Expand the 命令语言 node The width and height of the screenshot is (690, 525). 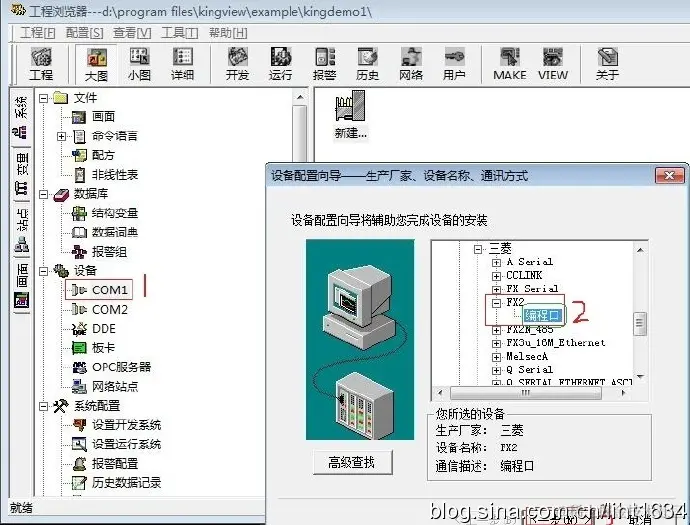(x=61, y=136)
